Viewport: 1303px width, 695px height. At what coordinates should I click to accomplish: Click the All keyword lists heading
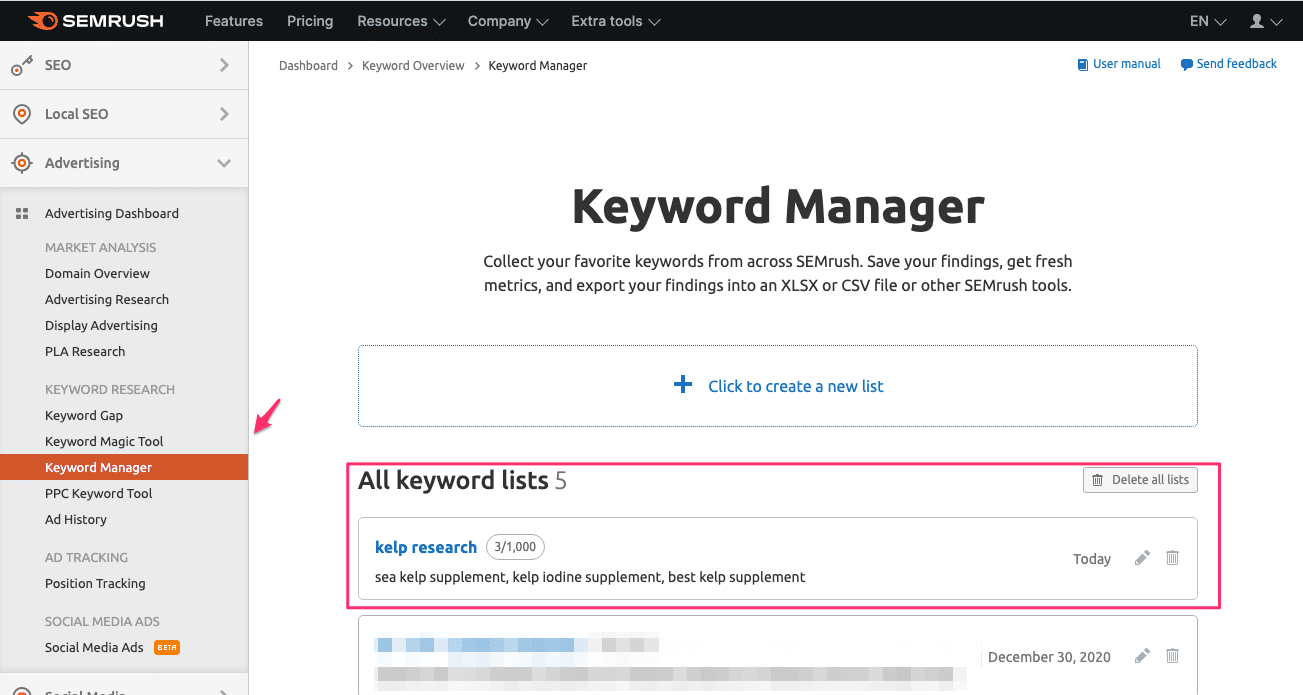click(453, 481)
